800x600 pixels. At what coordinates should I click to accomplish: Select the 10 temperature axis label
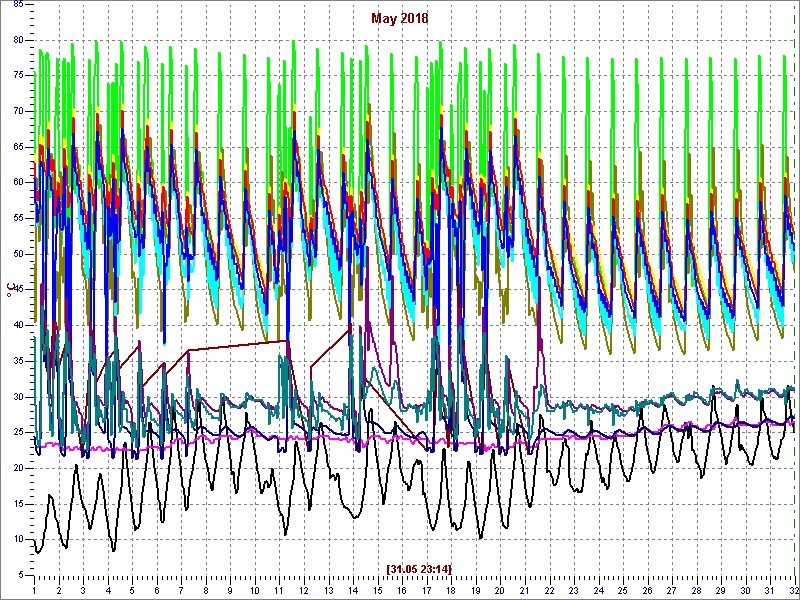18,539
